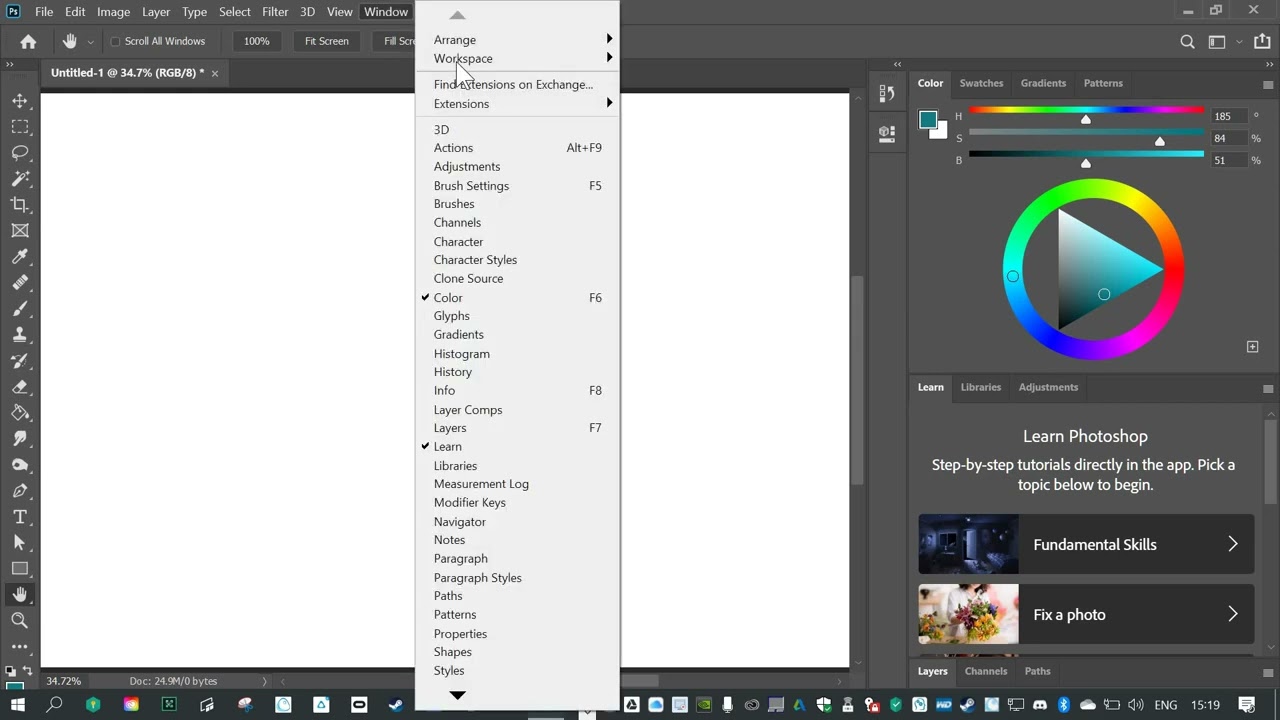Image resolution: width=1280 pixels, height=720 pixels.
Task: Select the Rectangular Marquee tool
Action: coord(20,127)
